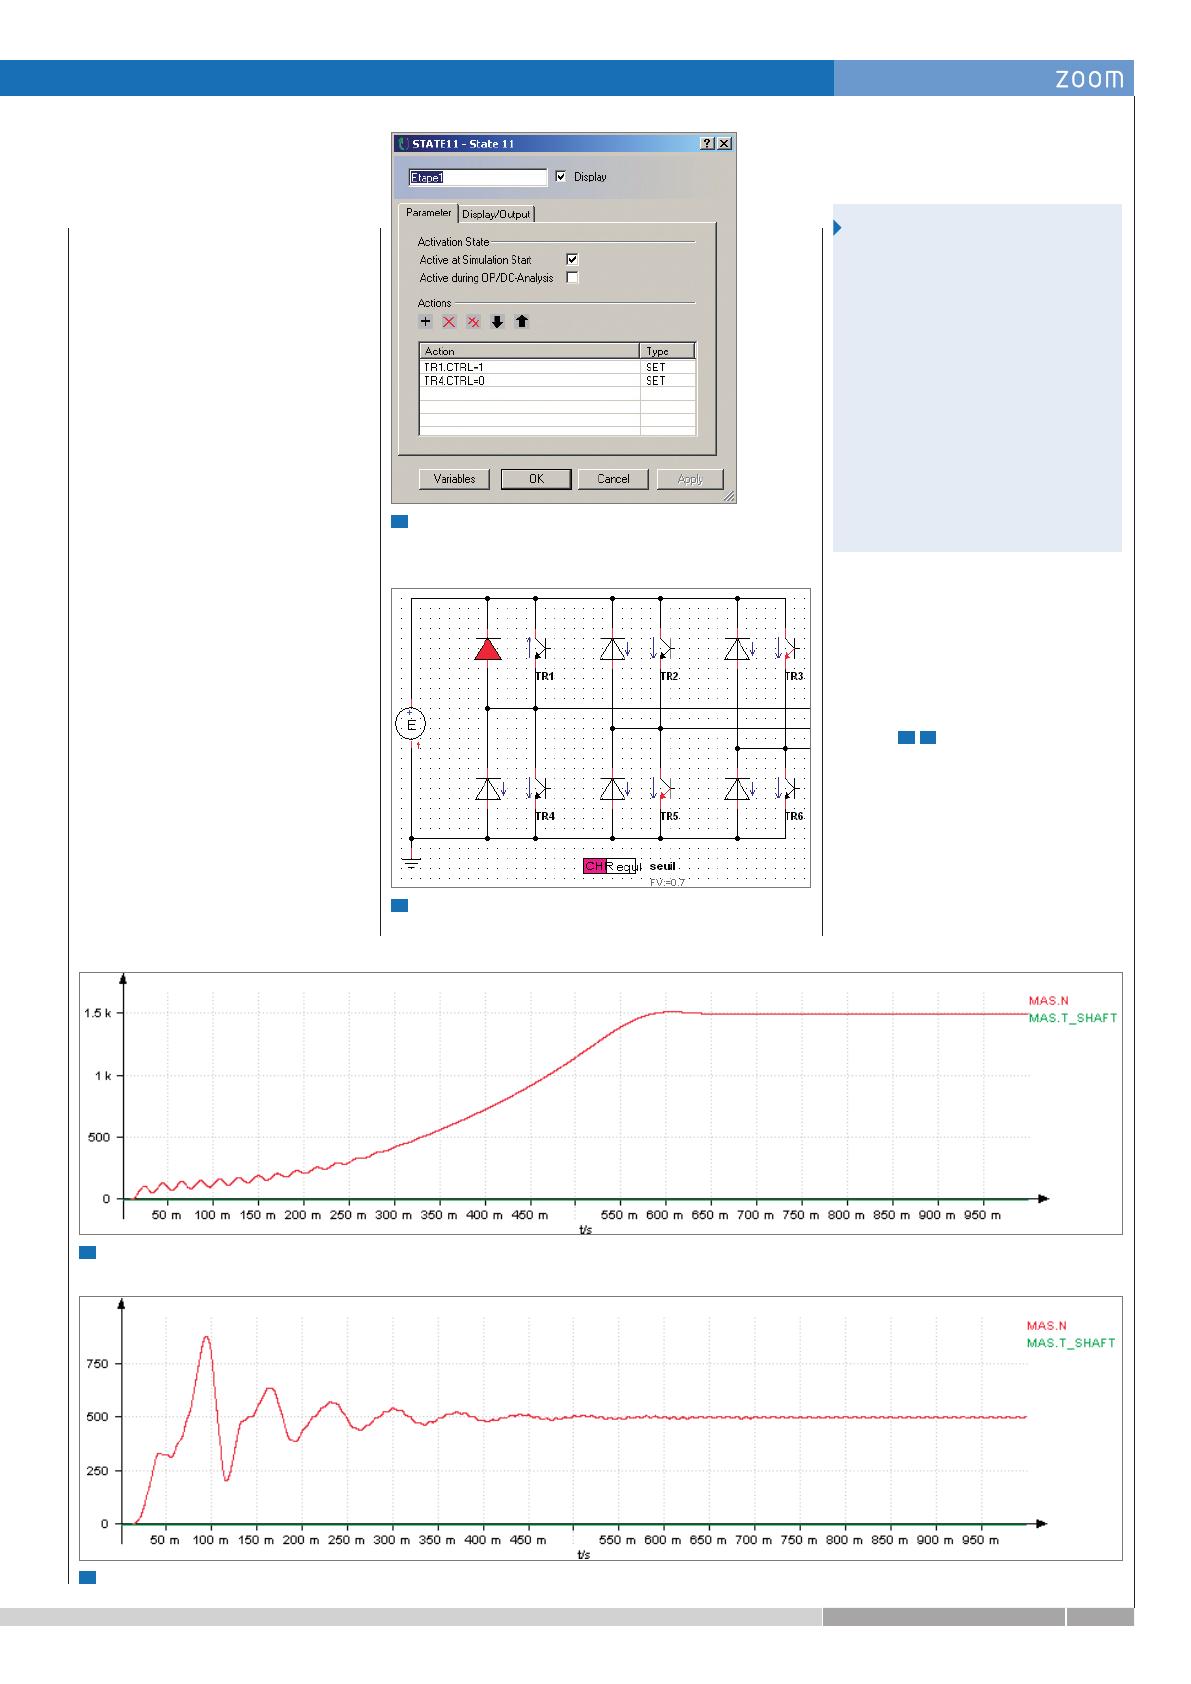
Task: Select the red filled diode next to TR1
Action: tap(487, 649)
